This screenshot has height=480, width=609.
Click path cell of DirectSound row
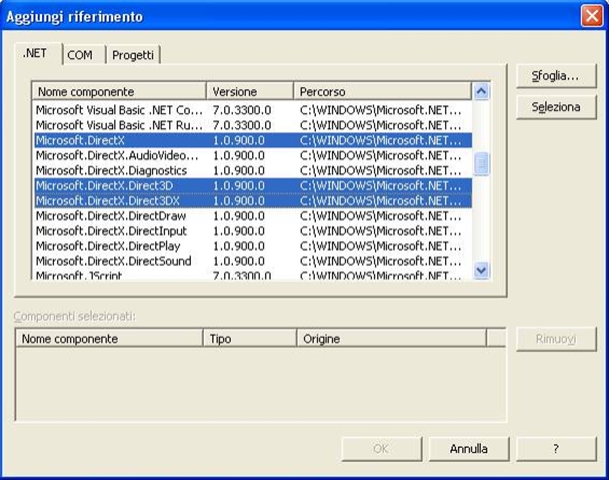[381, 261]
